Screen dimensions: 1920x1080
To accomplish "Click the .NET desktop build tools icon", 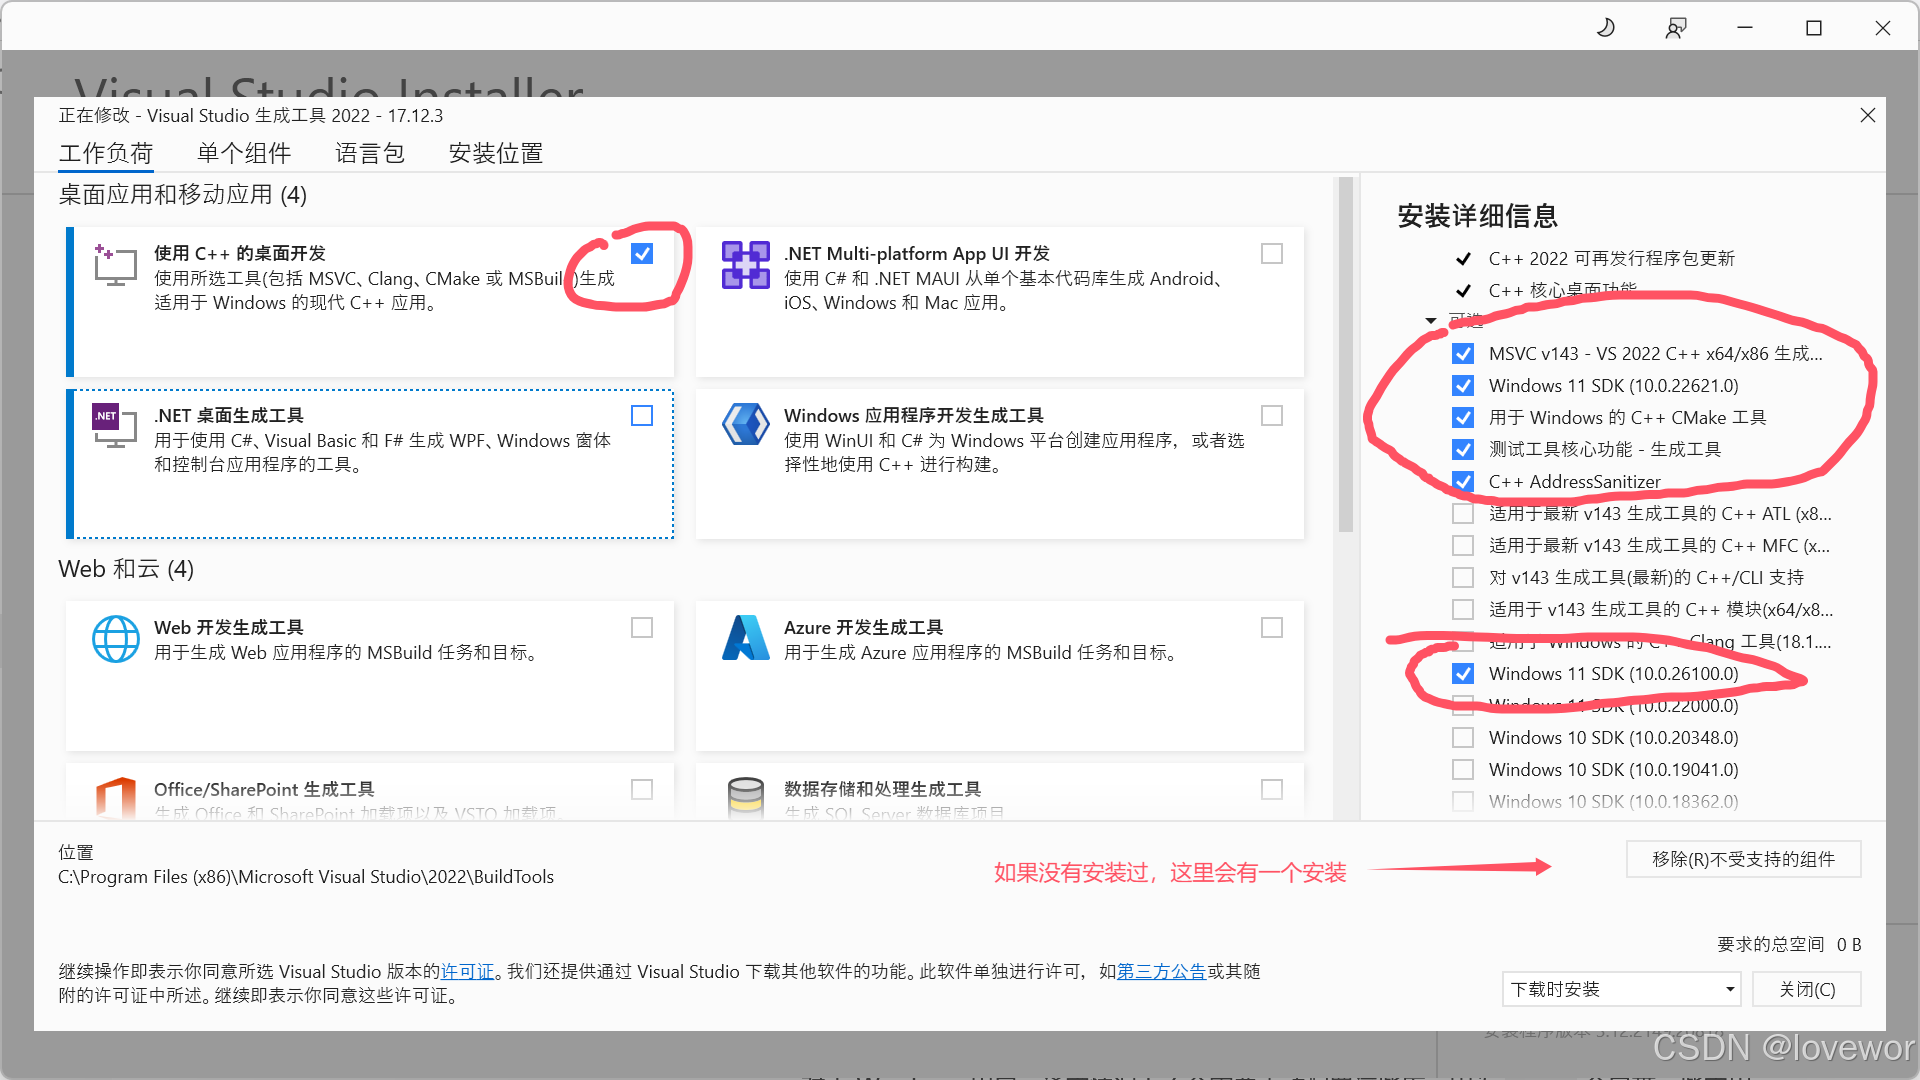I will pyautogui.click(x=115, y=427).
